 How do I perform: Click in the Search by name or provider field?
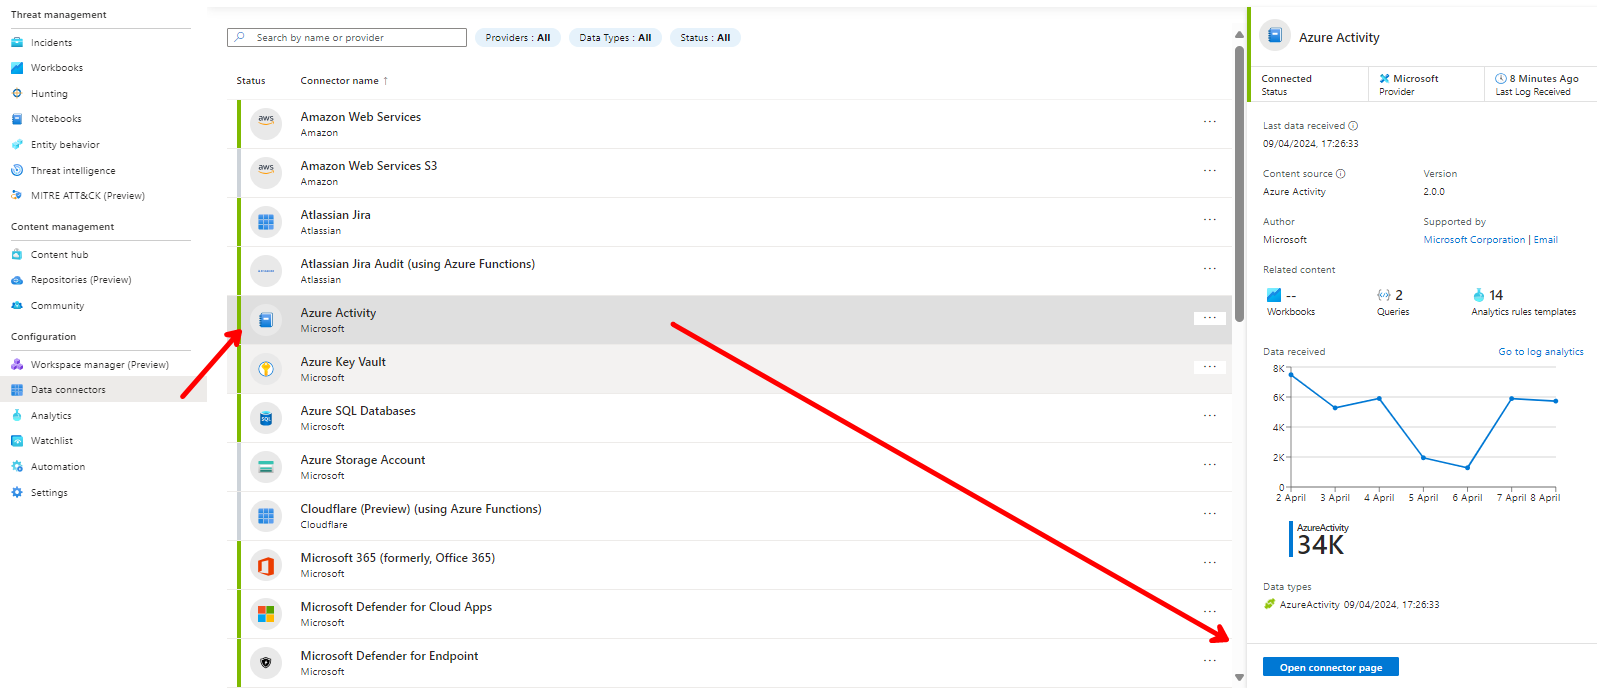click(x=347, y=38)
